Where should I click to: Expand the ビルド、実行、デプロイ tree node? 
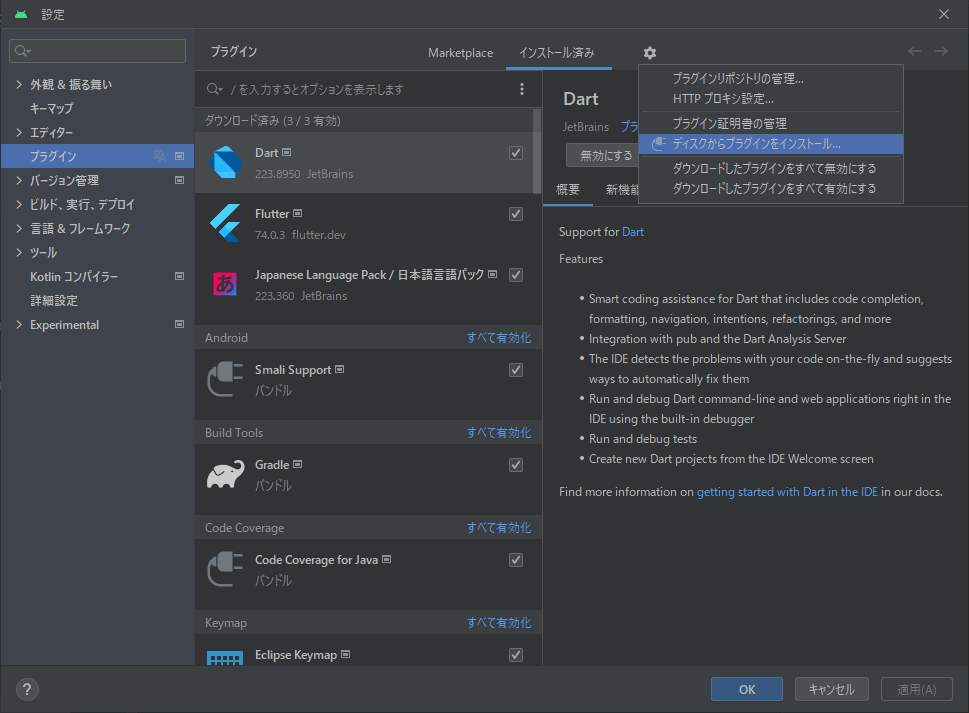click(x=19, y=205)
